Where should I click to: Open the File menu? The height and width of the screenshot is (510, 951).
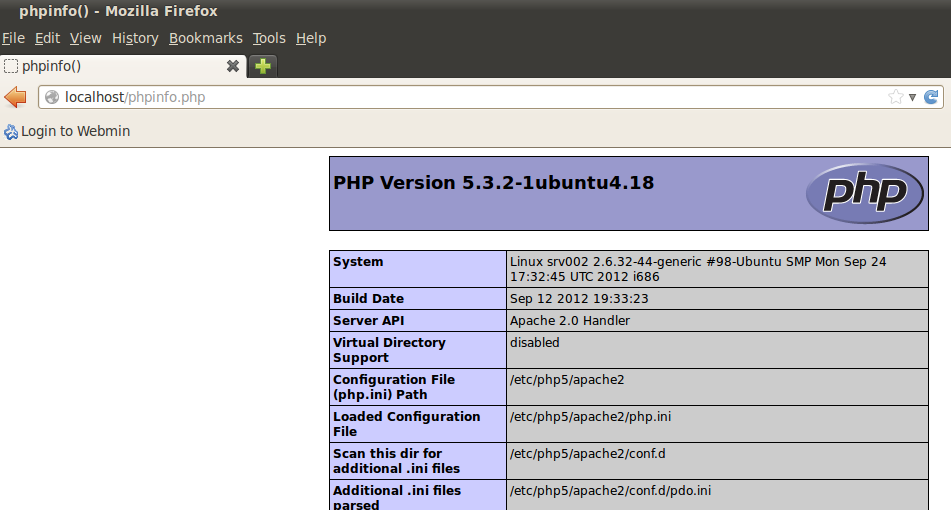[x=13, y=38]
